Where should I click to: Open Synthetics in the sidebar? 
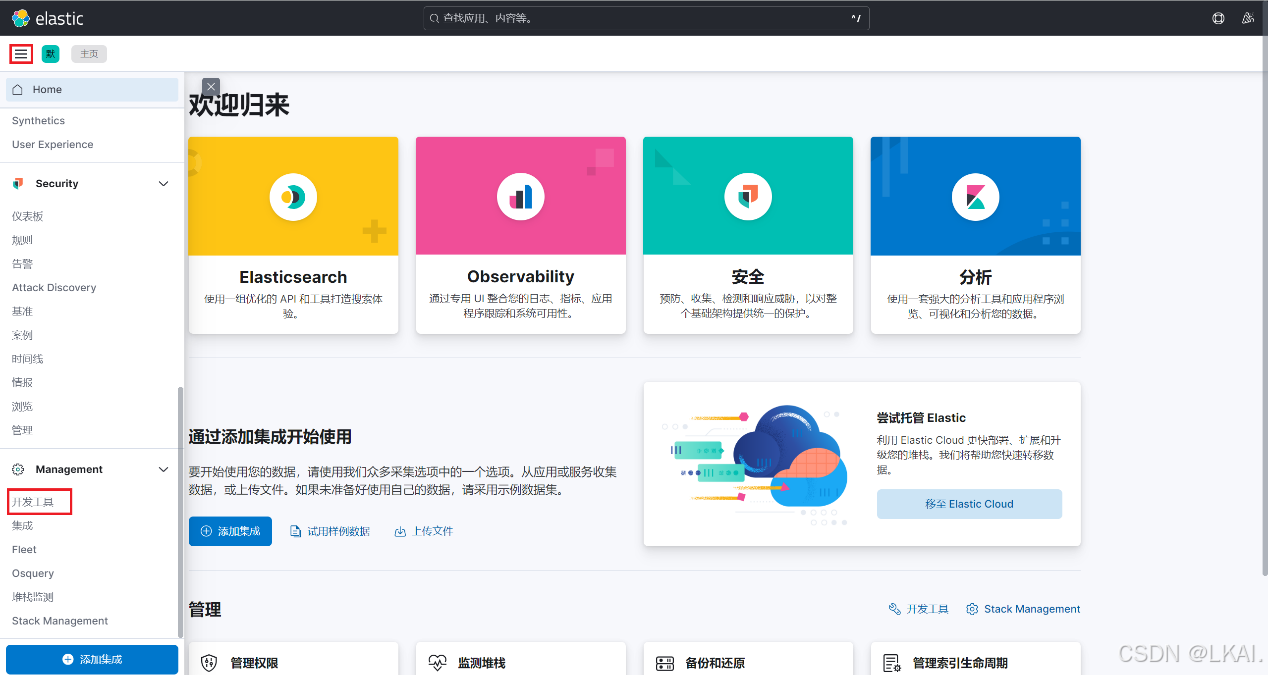[38, 121]
